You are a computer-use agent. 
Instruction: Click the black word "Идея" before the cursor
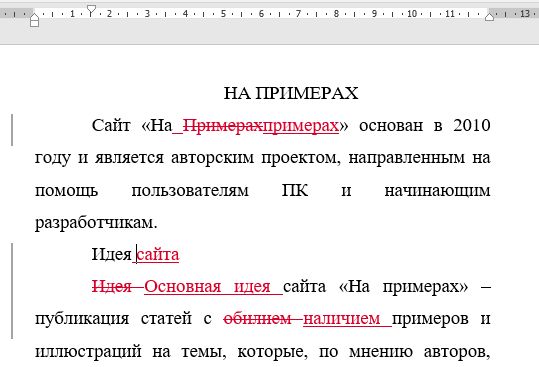point(112,255)
